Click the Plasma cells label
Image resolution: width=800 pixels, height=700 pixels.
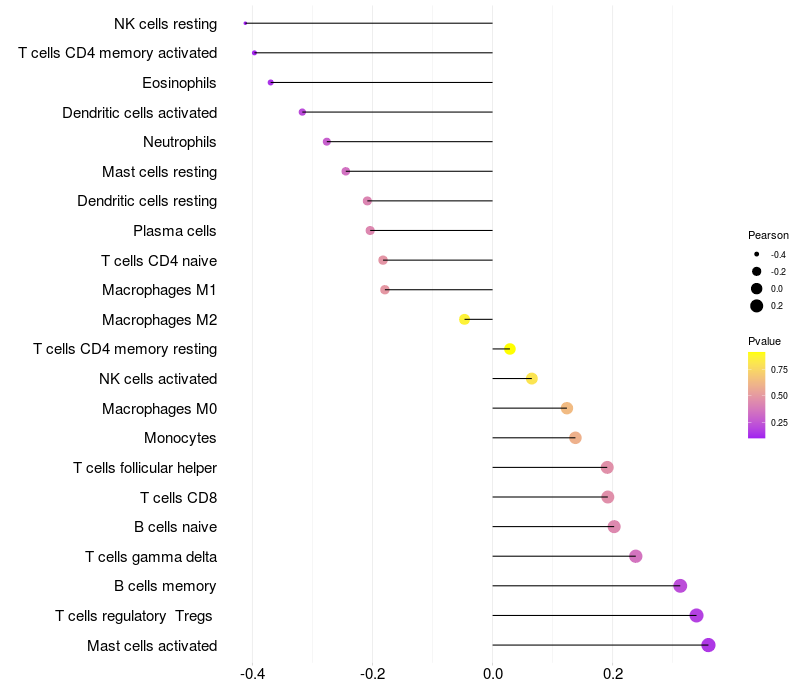pyautogui.click(x=174, y=231)
